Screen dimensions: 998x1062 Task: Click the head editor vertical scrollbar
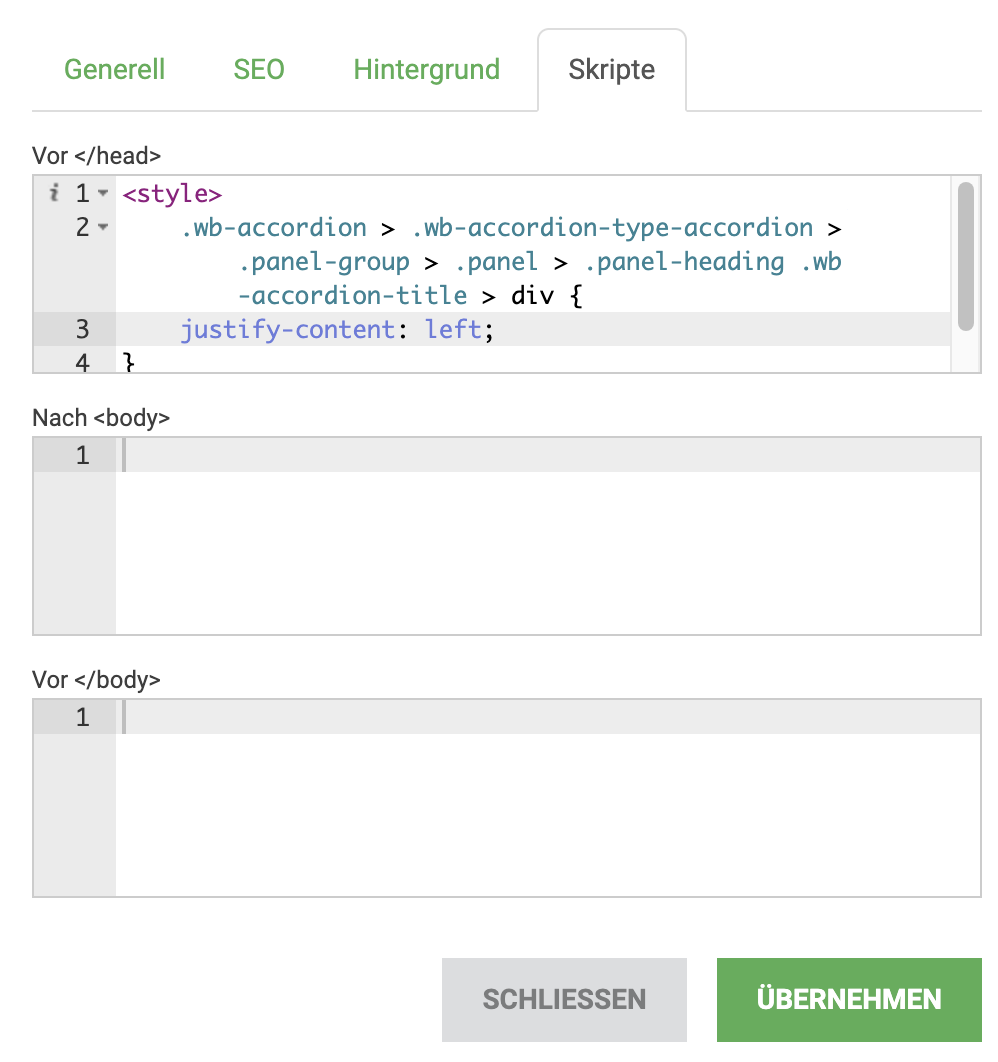coord(965,255)
